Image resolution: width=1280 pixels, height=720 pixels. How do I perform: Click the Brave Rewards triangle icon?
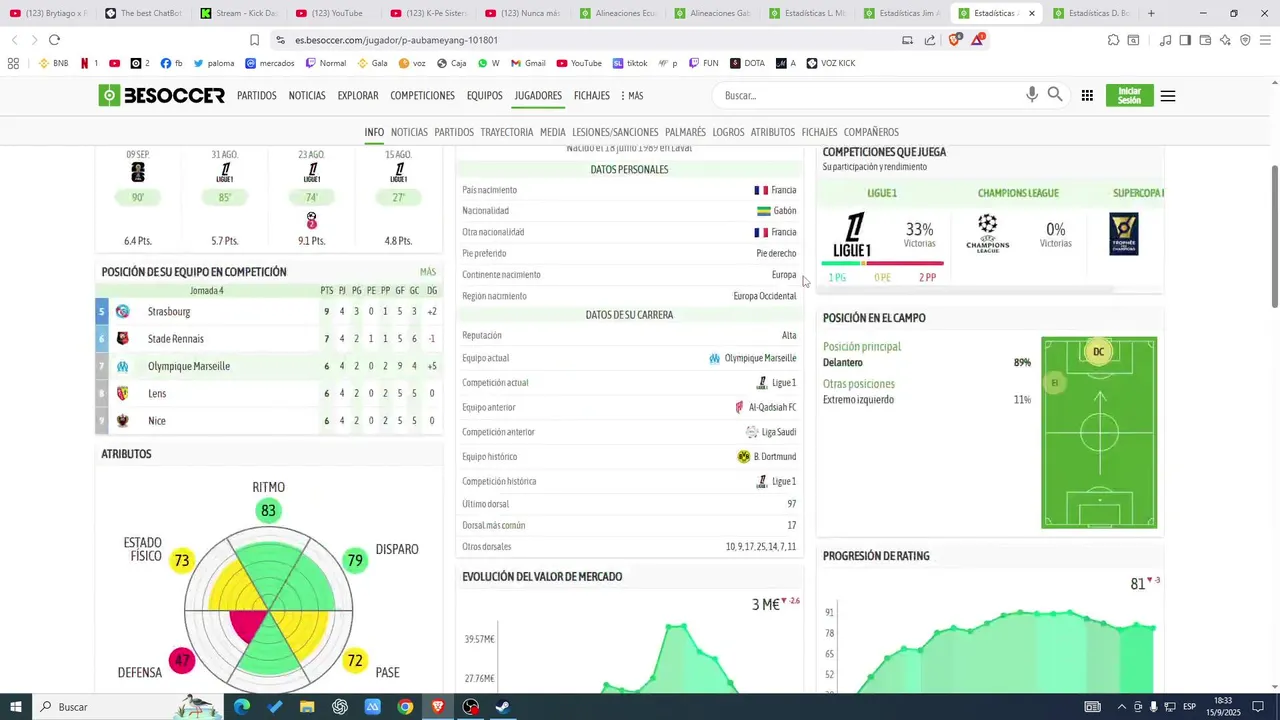coord(978,40)
